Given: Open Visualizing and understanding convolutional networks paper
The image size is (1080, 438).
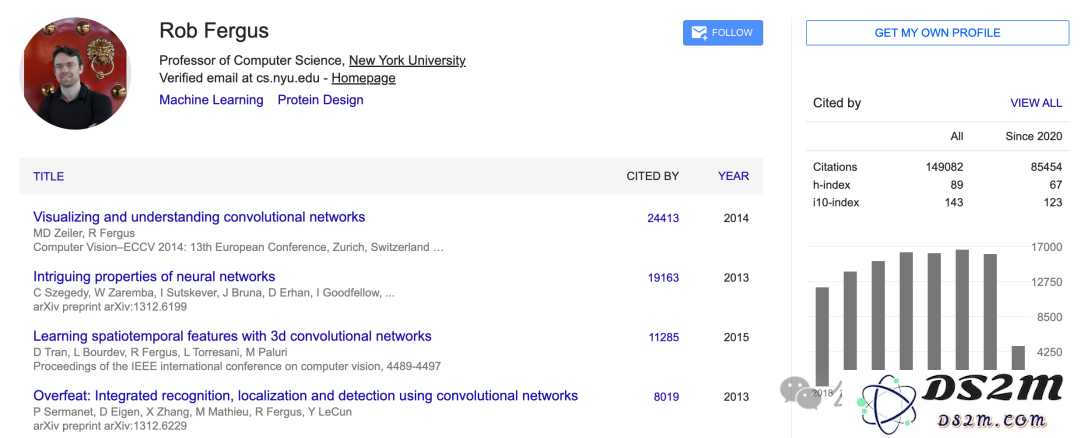Looking at the screenshot, I should [199, 217].
